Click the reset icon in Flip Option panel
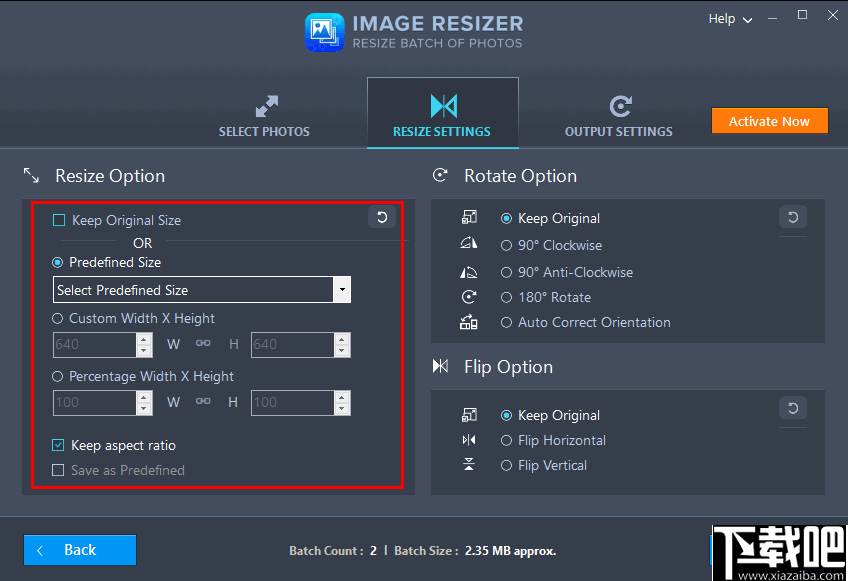This screenshot has width=848, height=581. coord(792,408)
